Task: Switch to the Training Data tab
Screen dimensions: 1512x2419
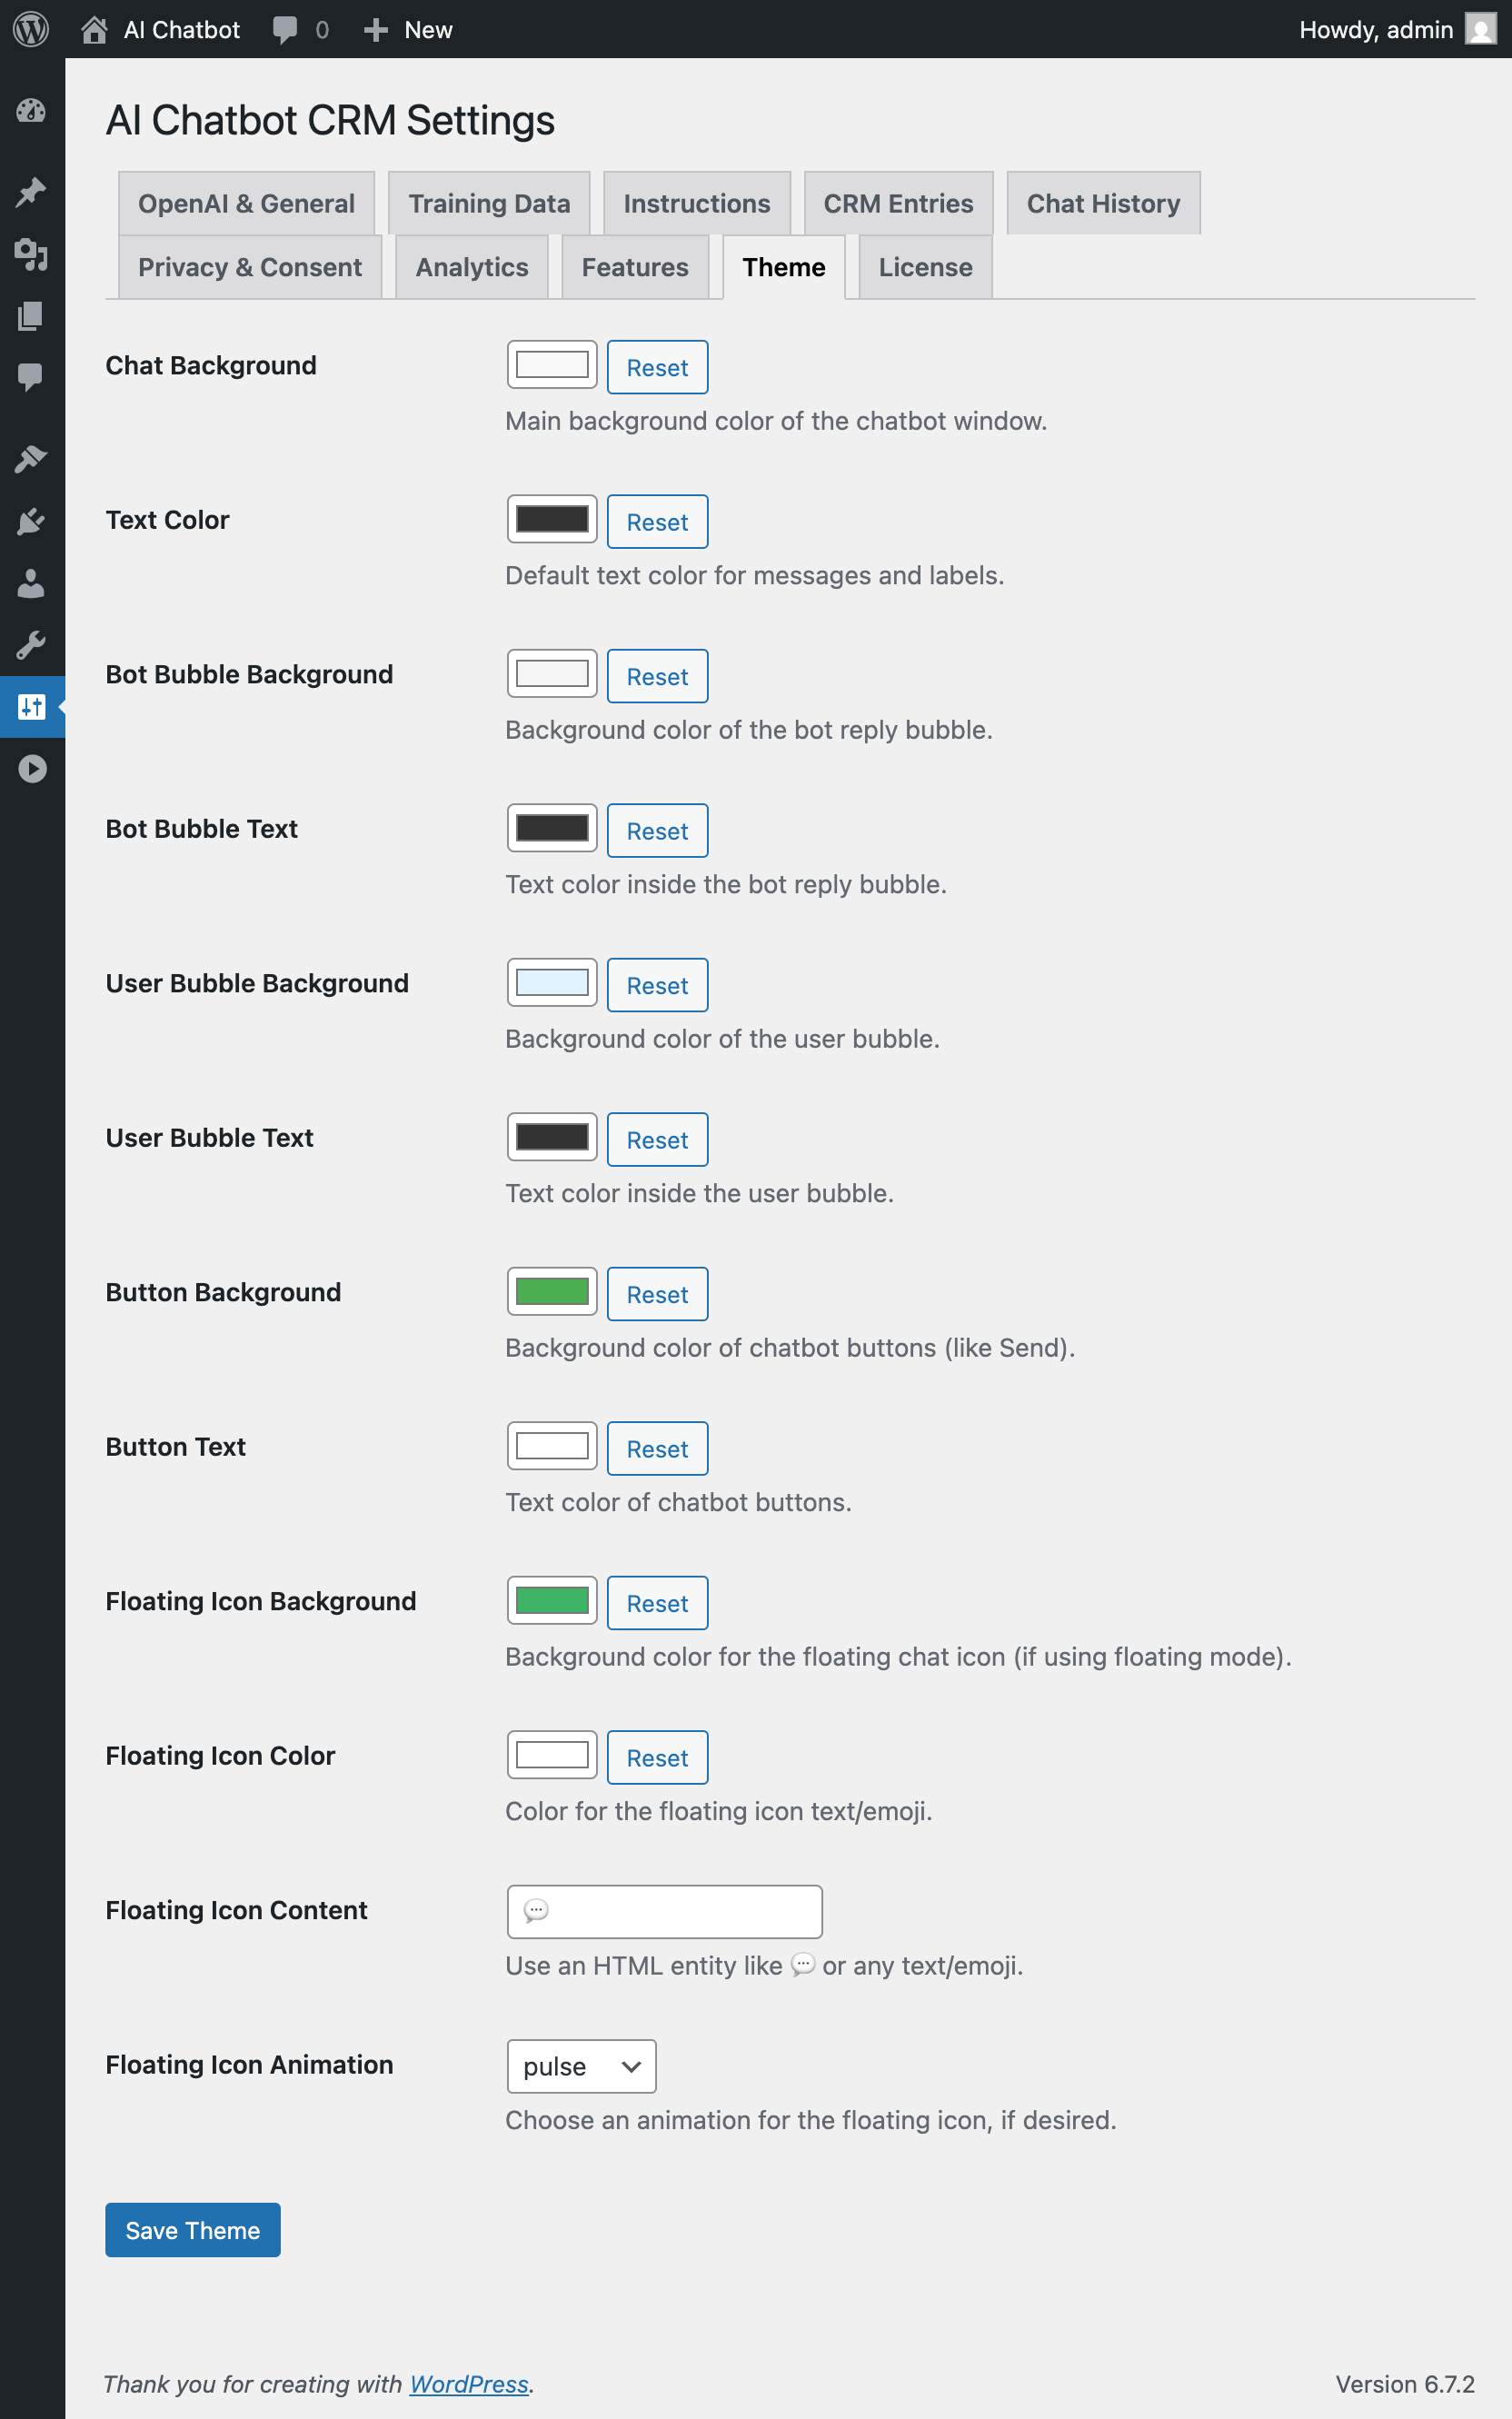Action: coord(489,203)
